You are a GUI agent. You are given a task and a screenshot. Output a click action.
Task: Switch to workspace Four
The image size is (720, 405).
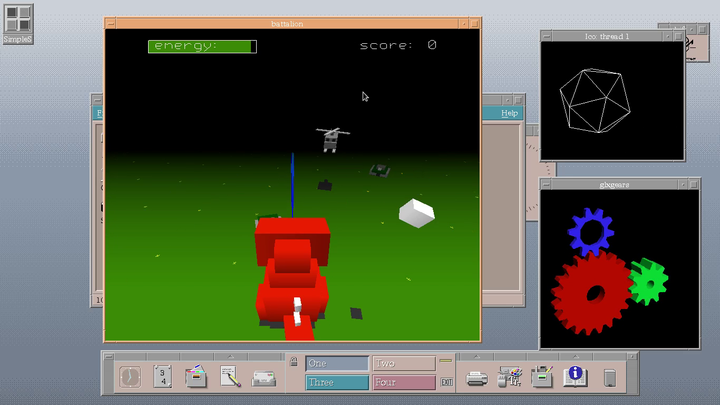coord(403,382)
